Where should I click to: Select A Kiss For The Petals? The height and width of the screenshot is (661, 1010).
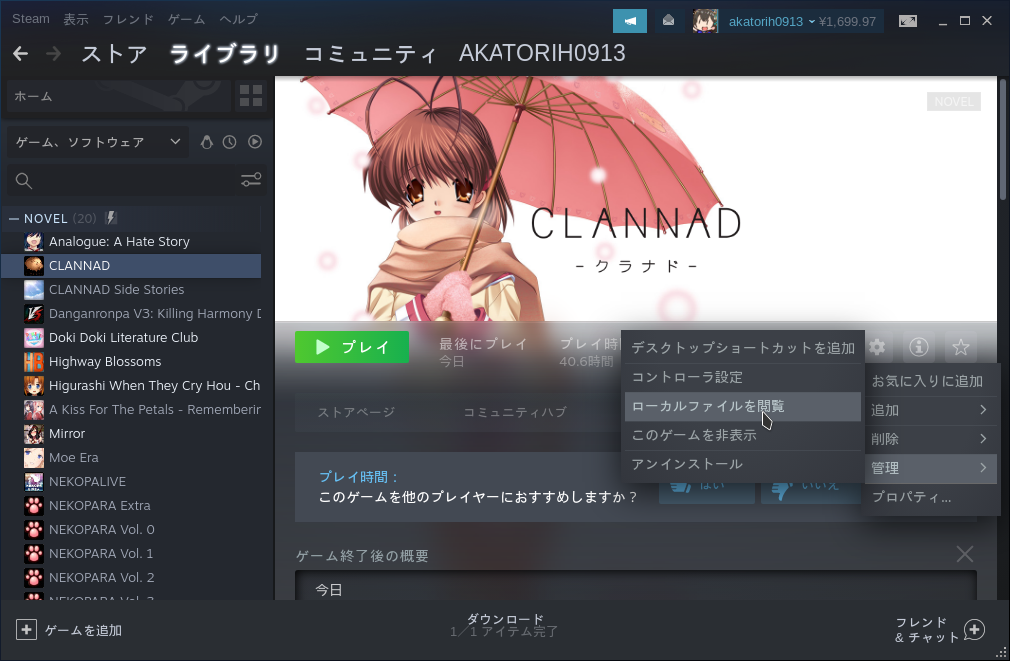click(131, 410)
